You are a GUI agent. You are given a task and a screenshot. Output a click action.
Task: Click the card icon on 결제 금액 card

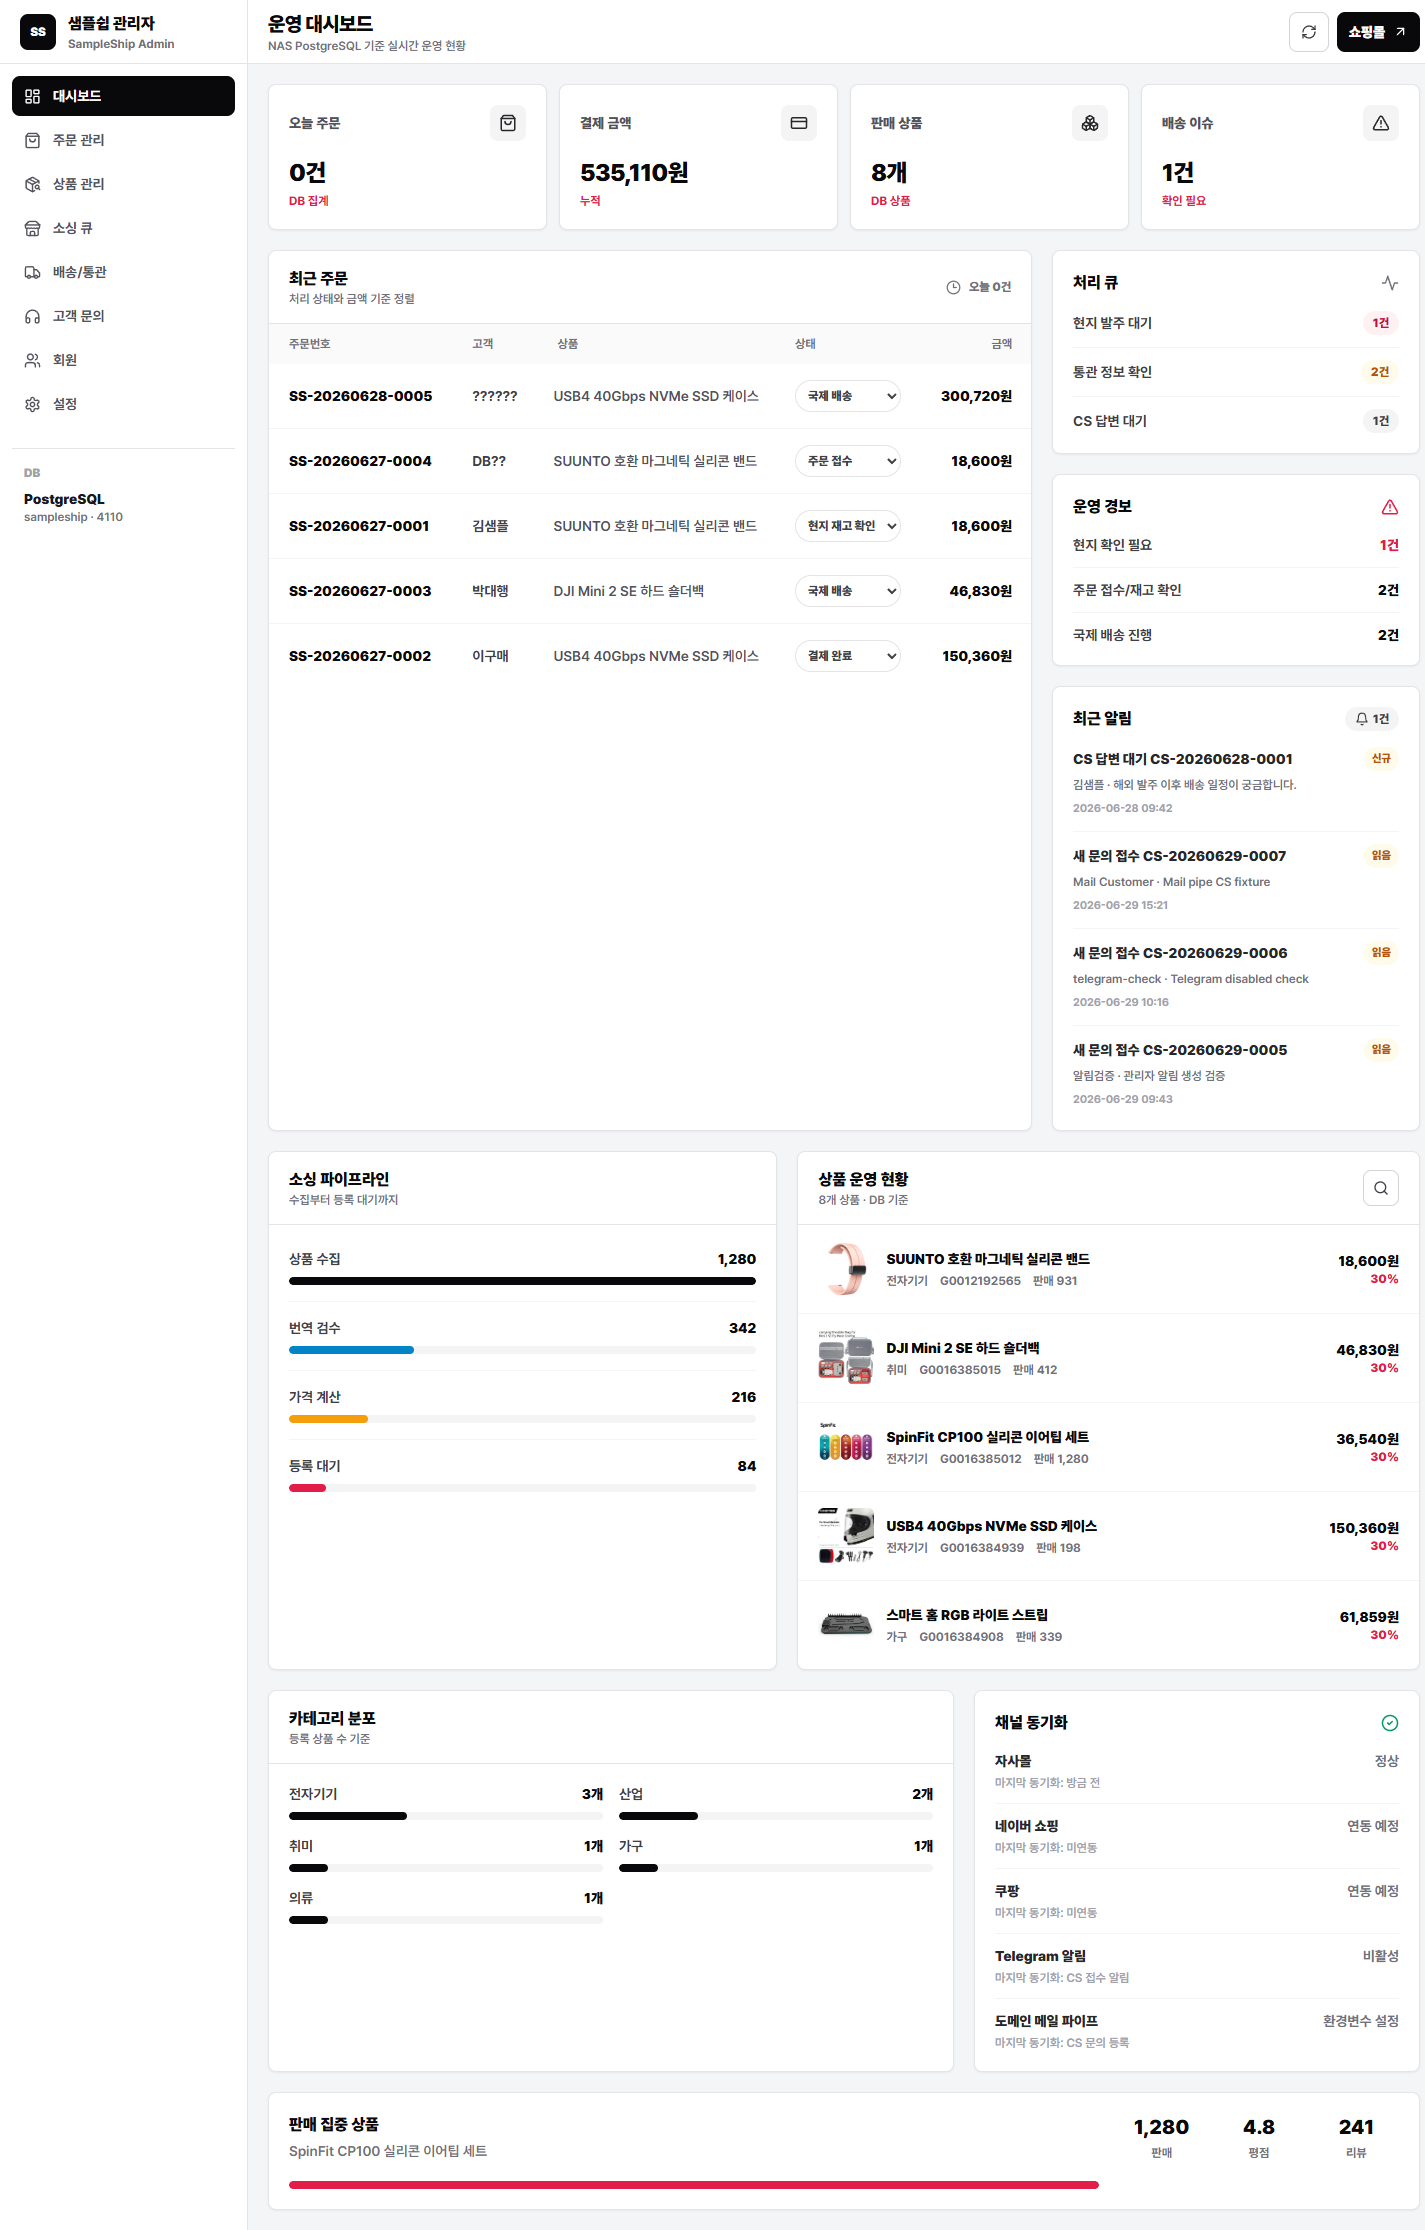799,123
